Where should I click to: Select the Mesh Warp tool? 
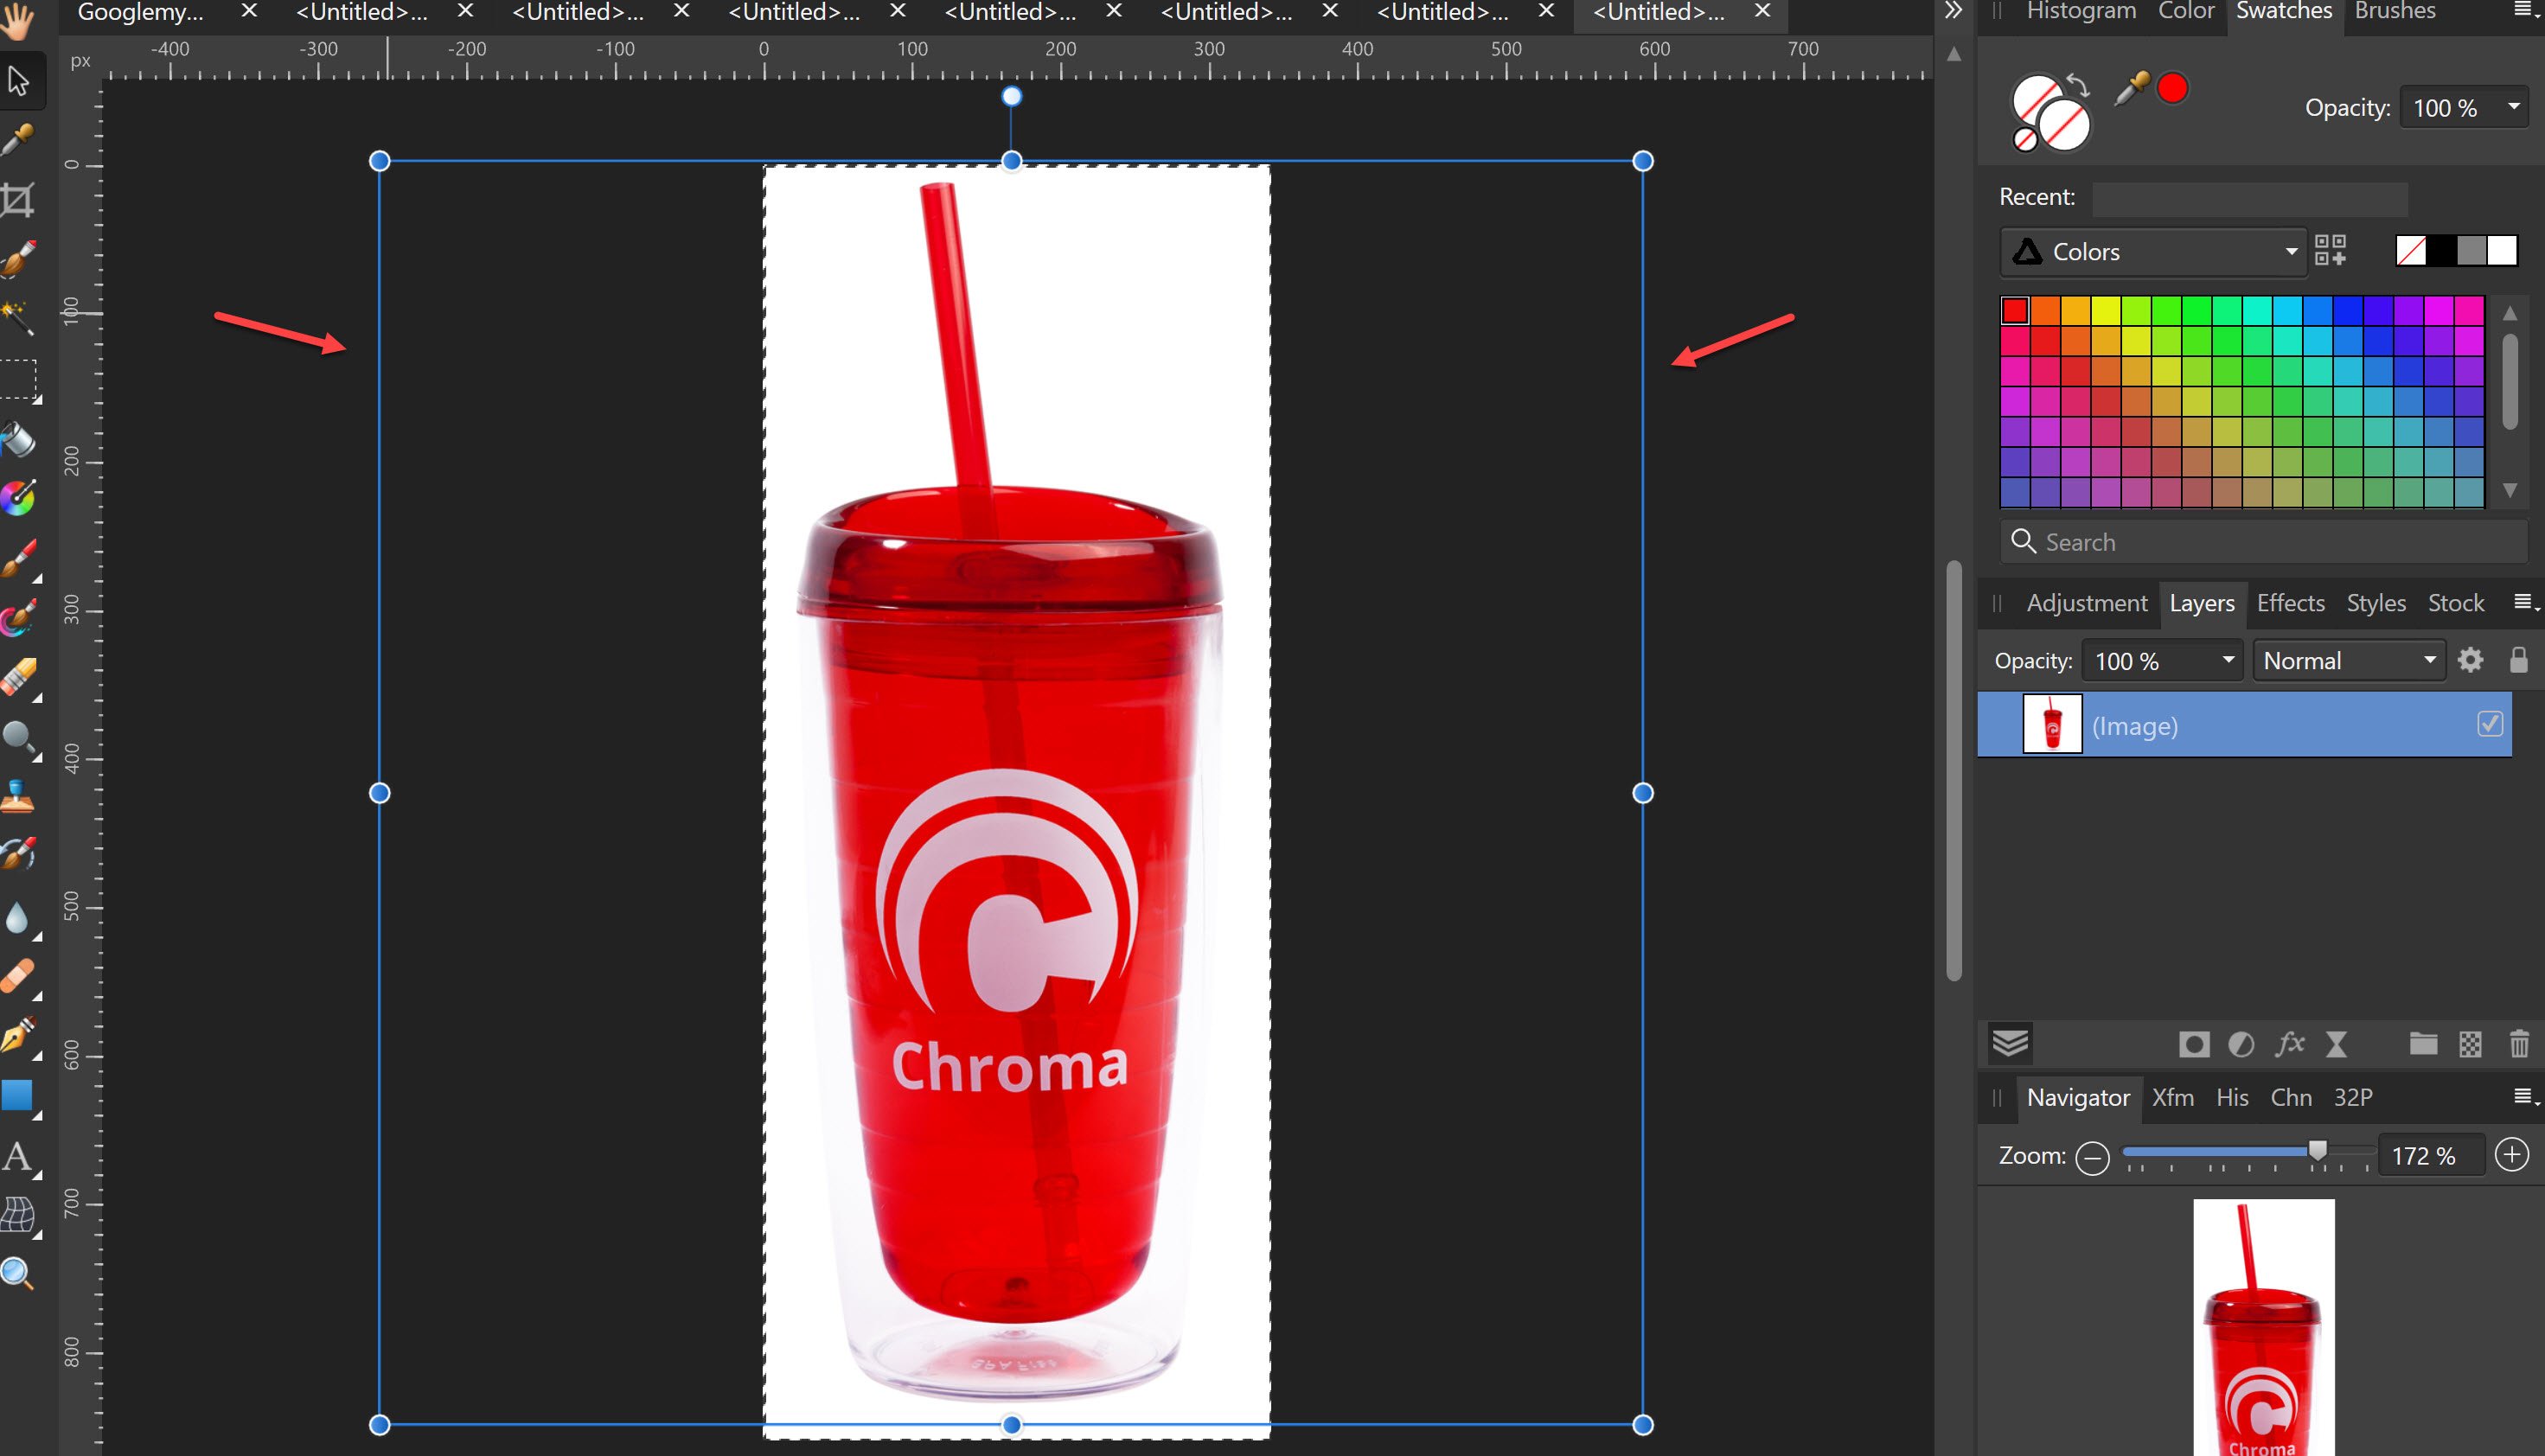click(x=18, y=1216)
